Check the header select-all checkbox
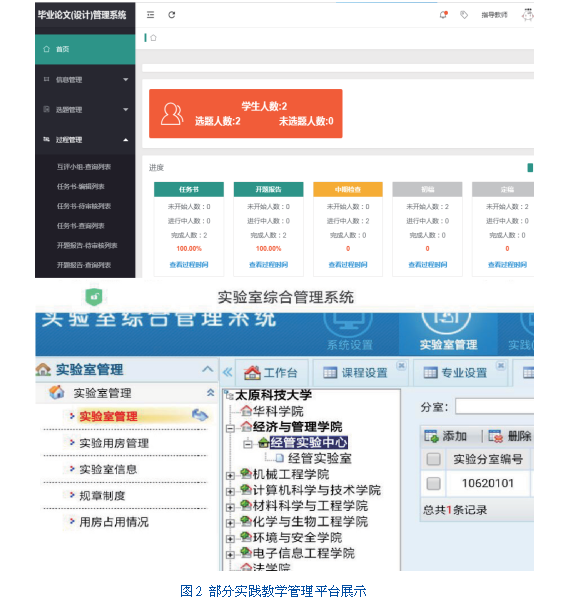563x606 pixels. pos(433,460)
